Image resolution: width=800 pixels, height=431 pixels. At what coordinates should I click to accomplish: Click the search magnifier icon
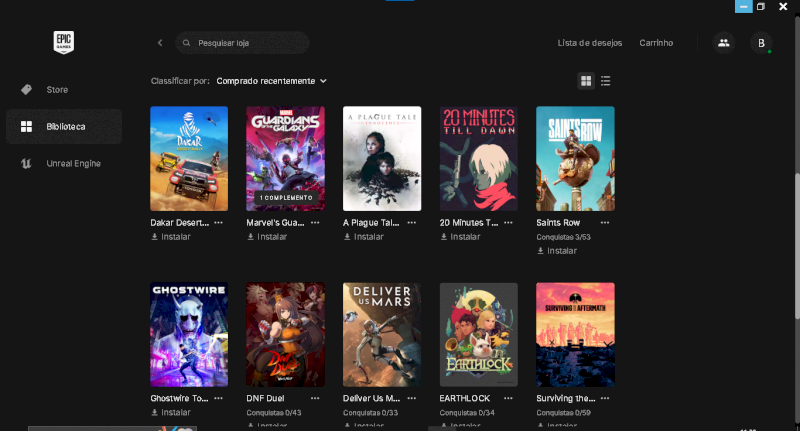[187, 43]
